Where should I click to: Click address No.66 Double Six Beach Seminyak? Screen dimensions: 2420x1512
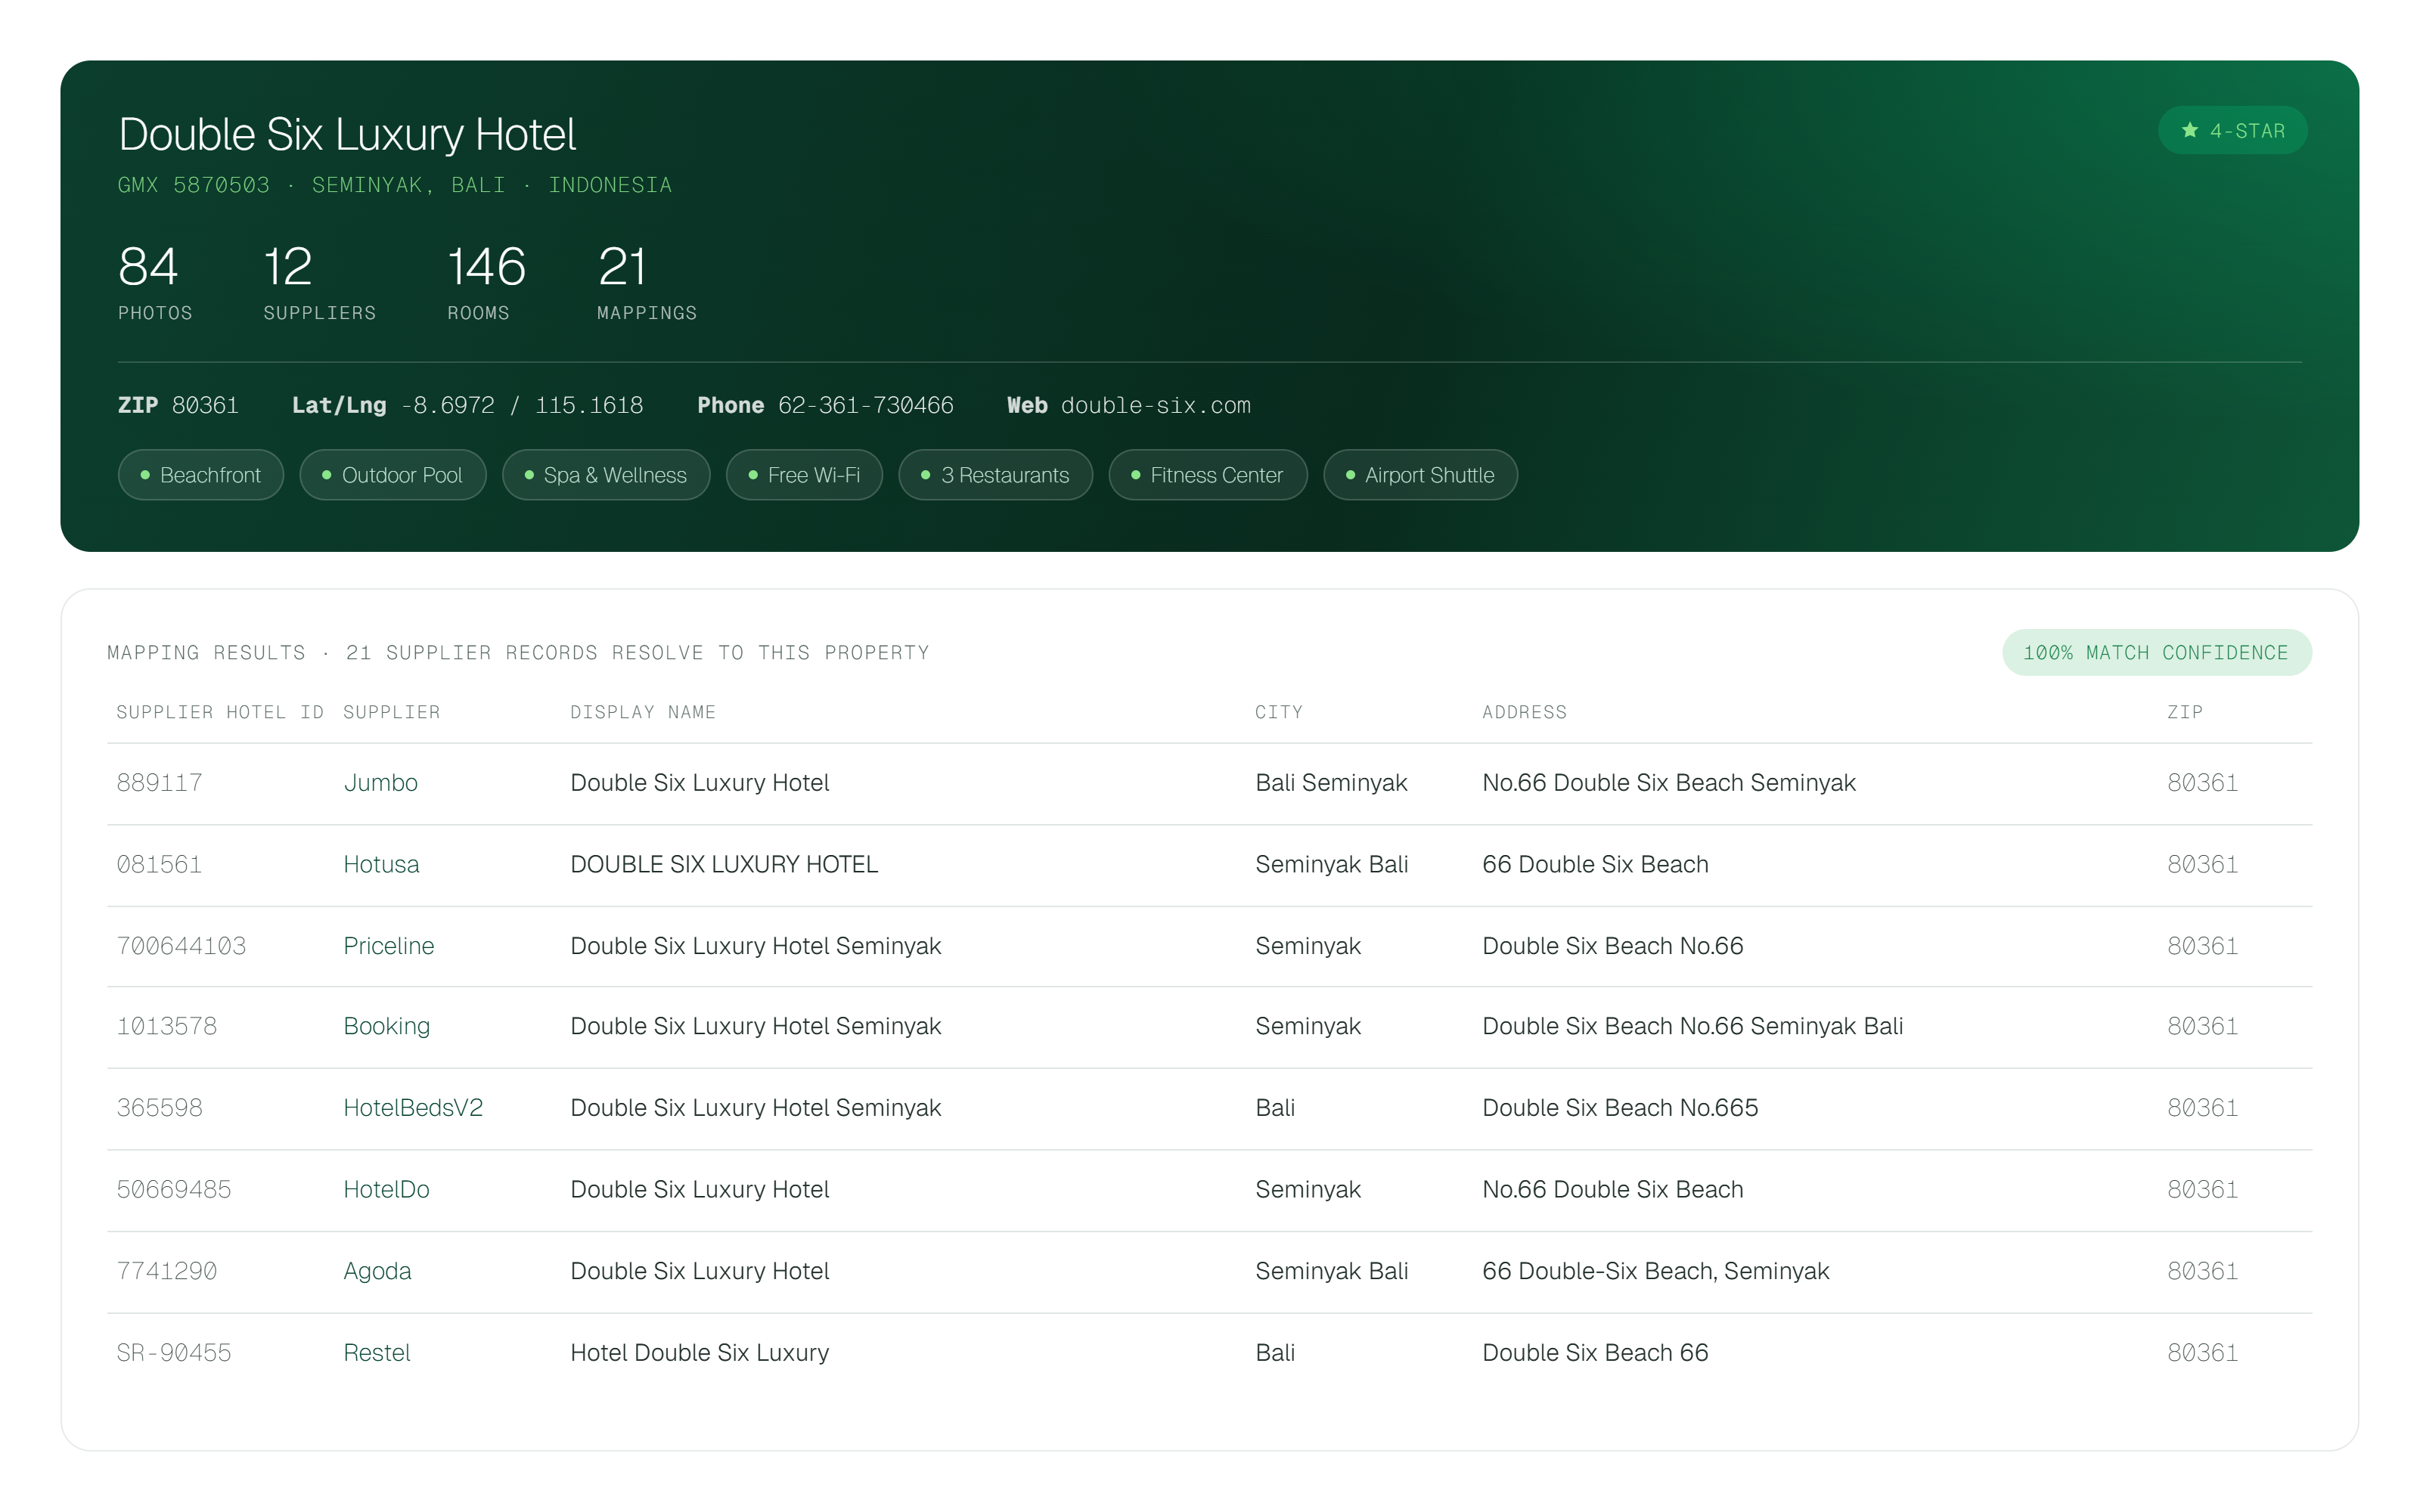[1669, 783]
